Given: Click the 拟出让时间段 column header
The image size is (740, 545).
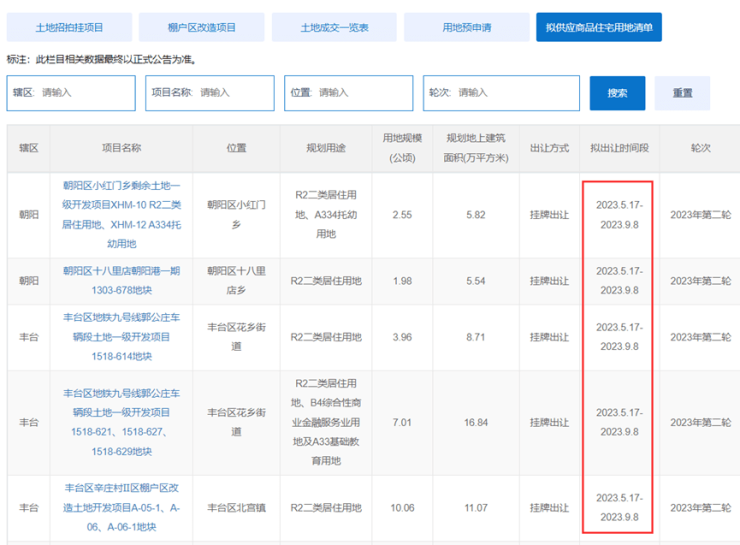Looking at the screenshot, I should pyautogui.click(x=619, y=148).
